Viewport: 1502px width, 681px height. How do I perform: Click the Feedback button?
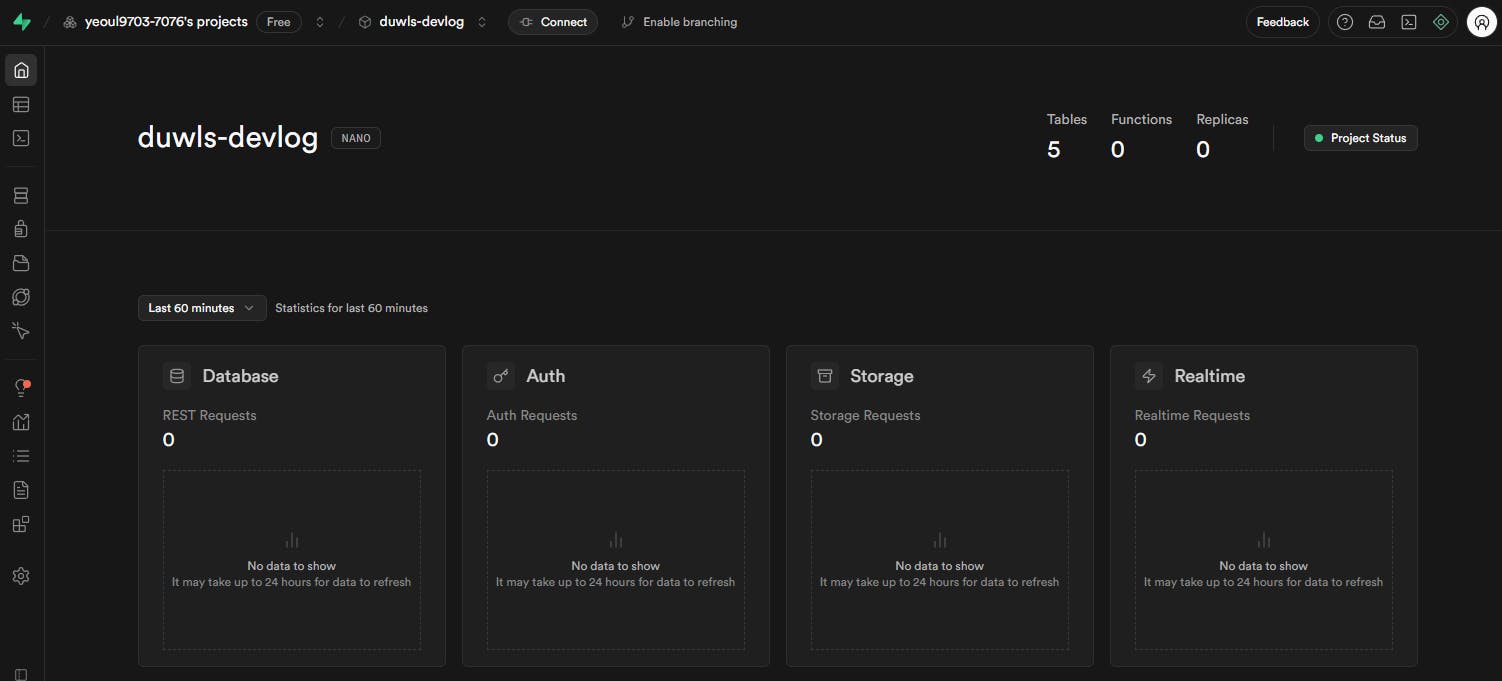tap(1283, 22)
